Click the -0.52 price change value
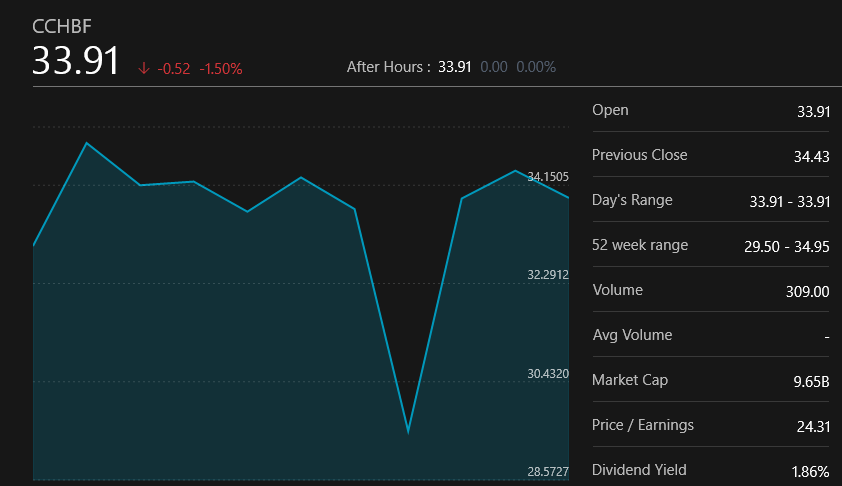 click(x=174, y=69)
